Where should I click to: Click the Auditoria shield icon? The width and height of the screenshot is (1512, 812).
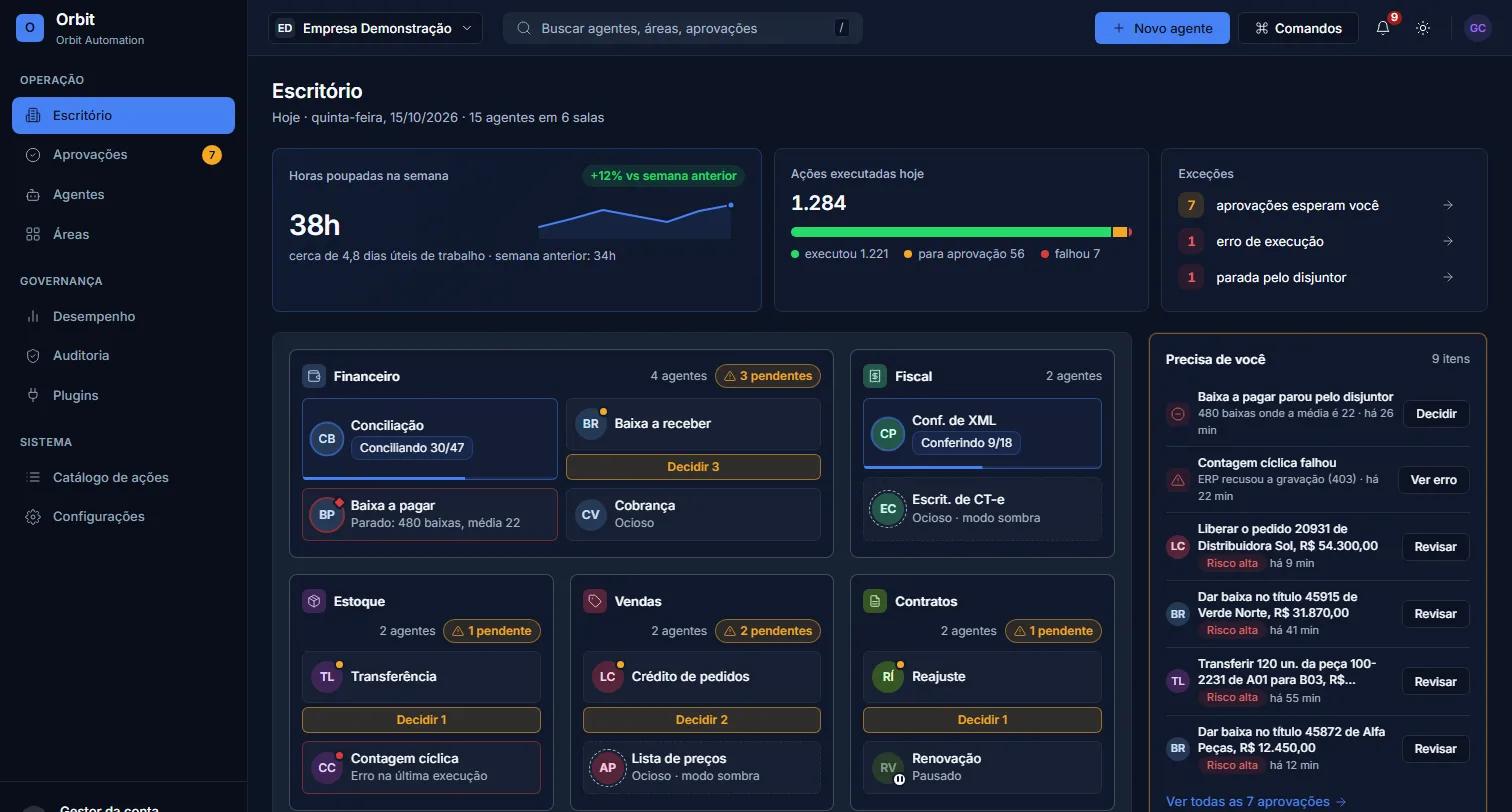pyautogui.click(x=33, y=355)
